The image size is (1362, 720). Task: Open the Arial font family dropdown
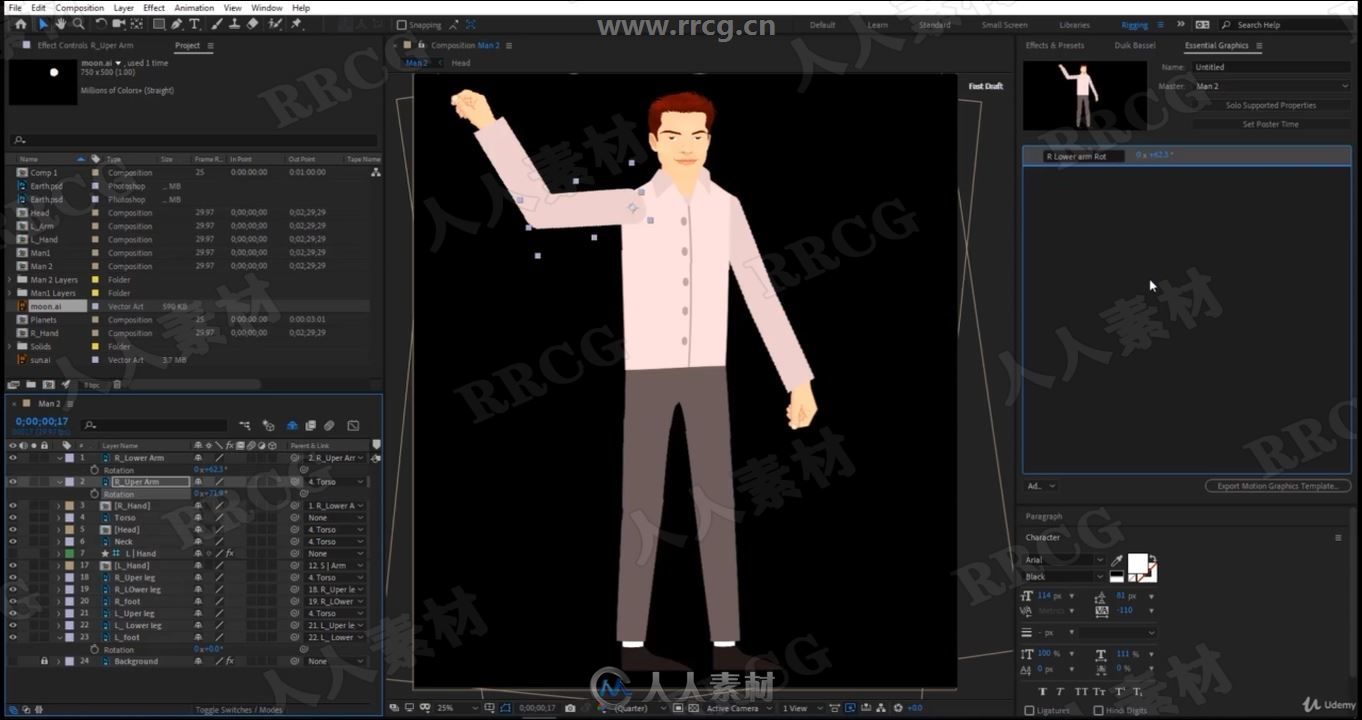[1064, 560]
